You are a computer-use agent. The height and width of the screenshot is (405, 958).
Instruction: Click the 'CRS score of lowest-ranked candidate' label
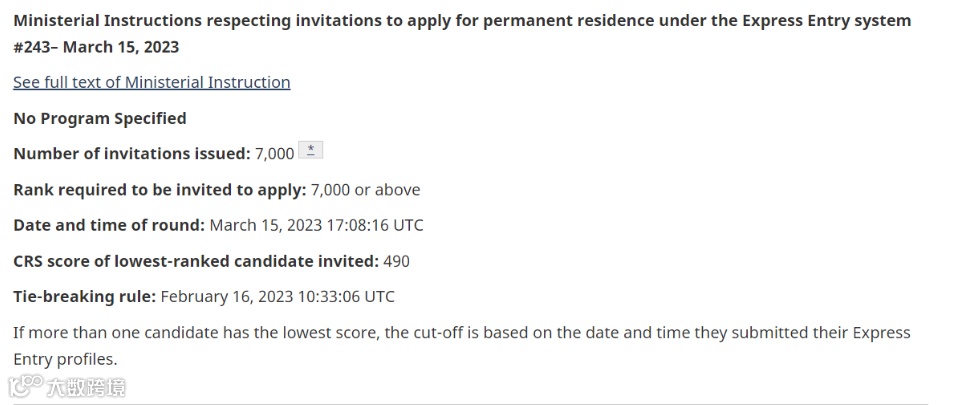coord(196,261)
